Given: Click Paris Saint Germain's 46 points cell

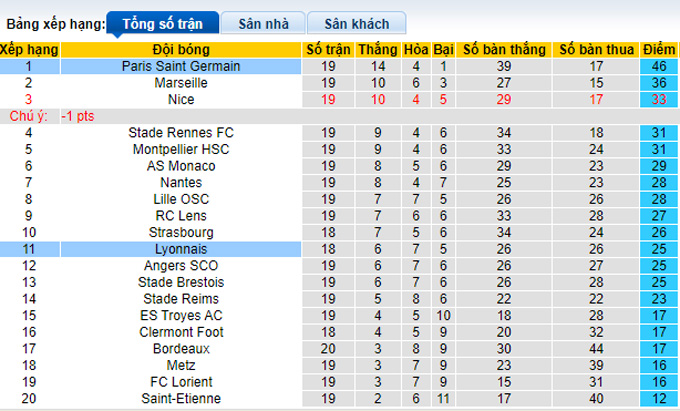Looking at the screenshot, I should tap(659, 66).
